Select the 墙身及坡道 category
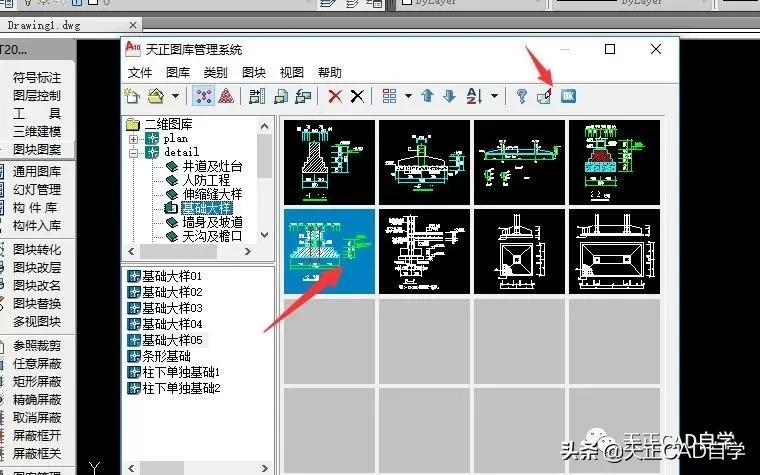This screenshot has height=475, width=760. point(212,222)
